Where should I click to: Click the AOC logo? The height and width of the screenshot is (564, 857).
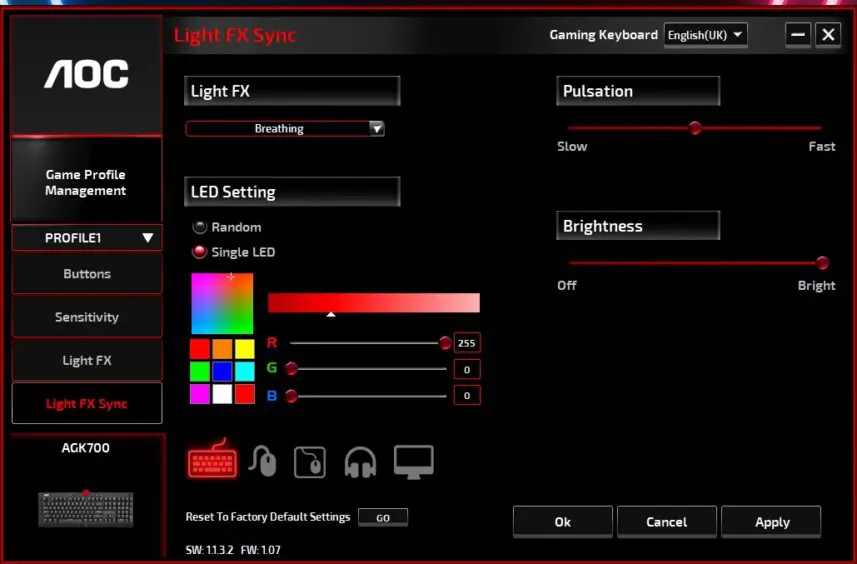pos(86,74)
